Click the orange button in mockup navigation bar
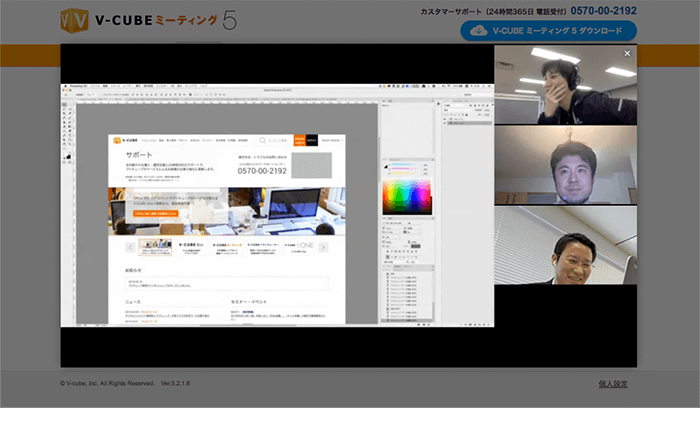 click(x=300, y=140)
